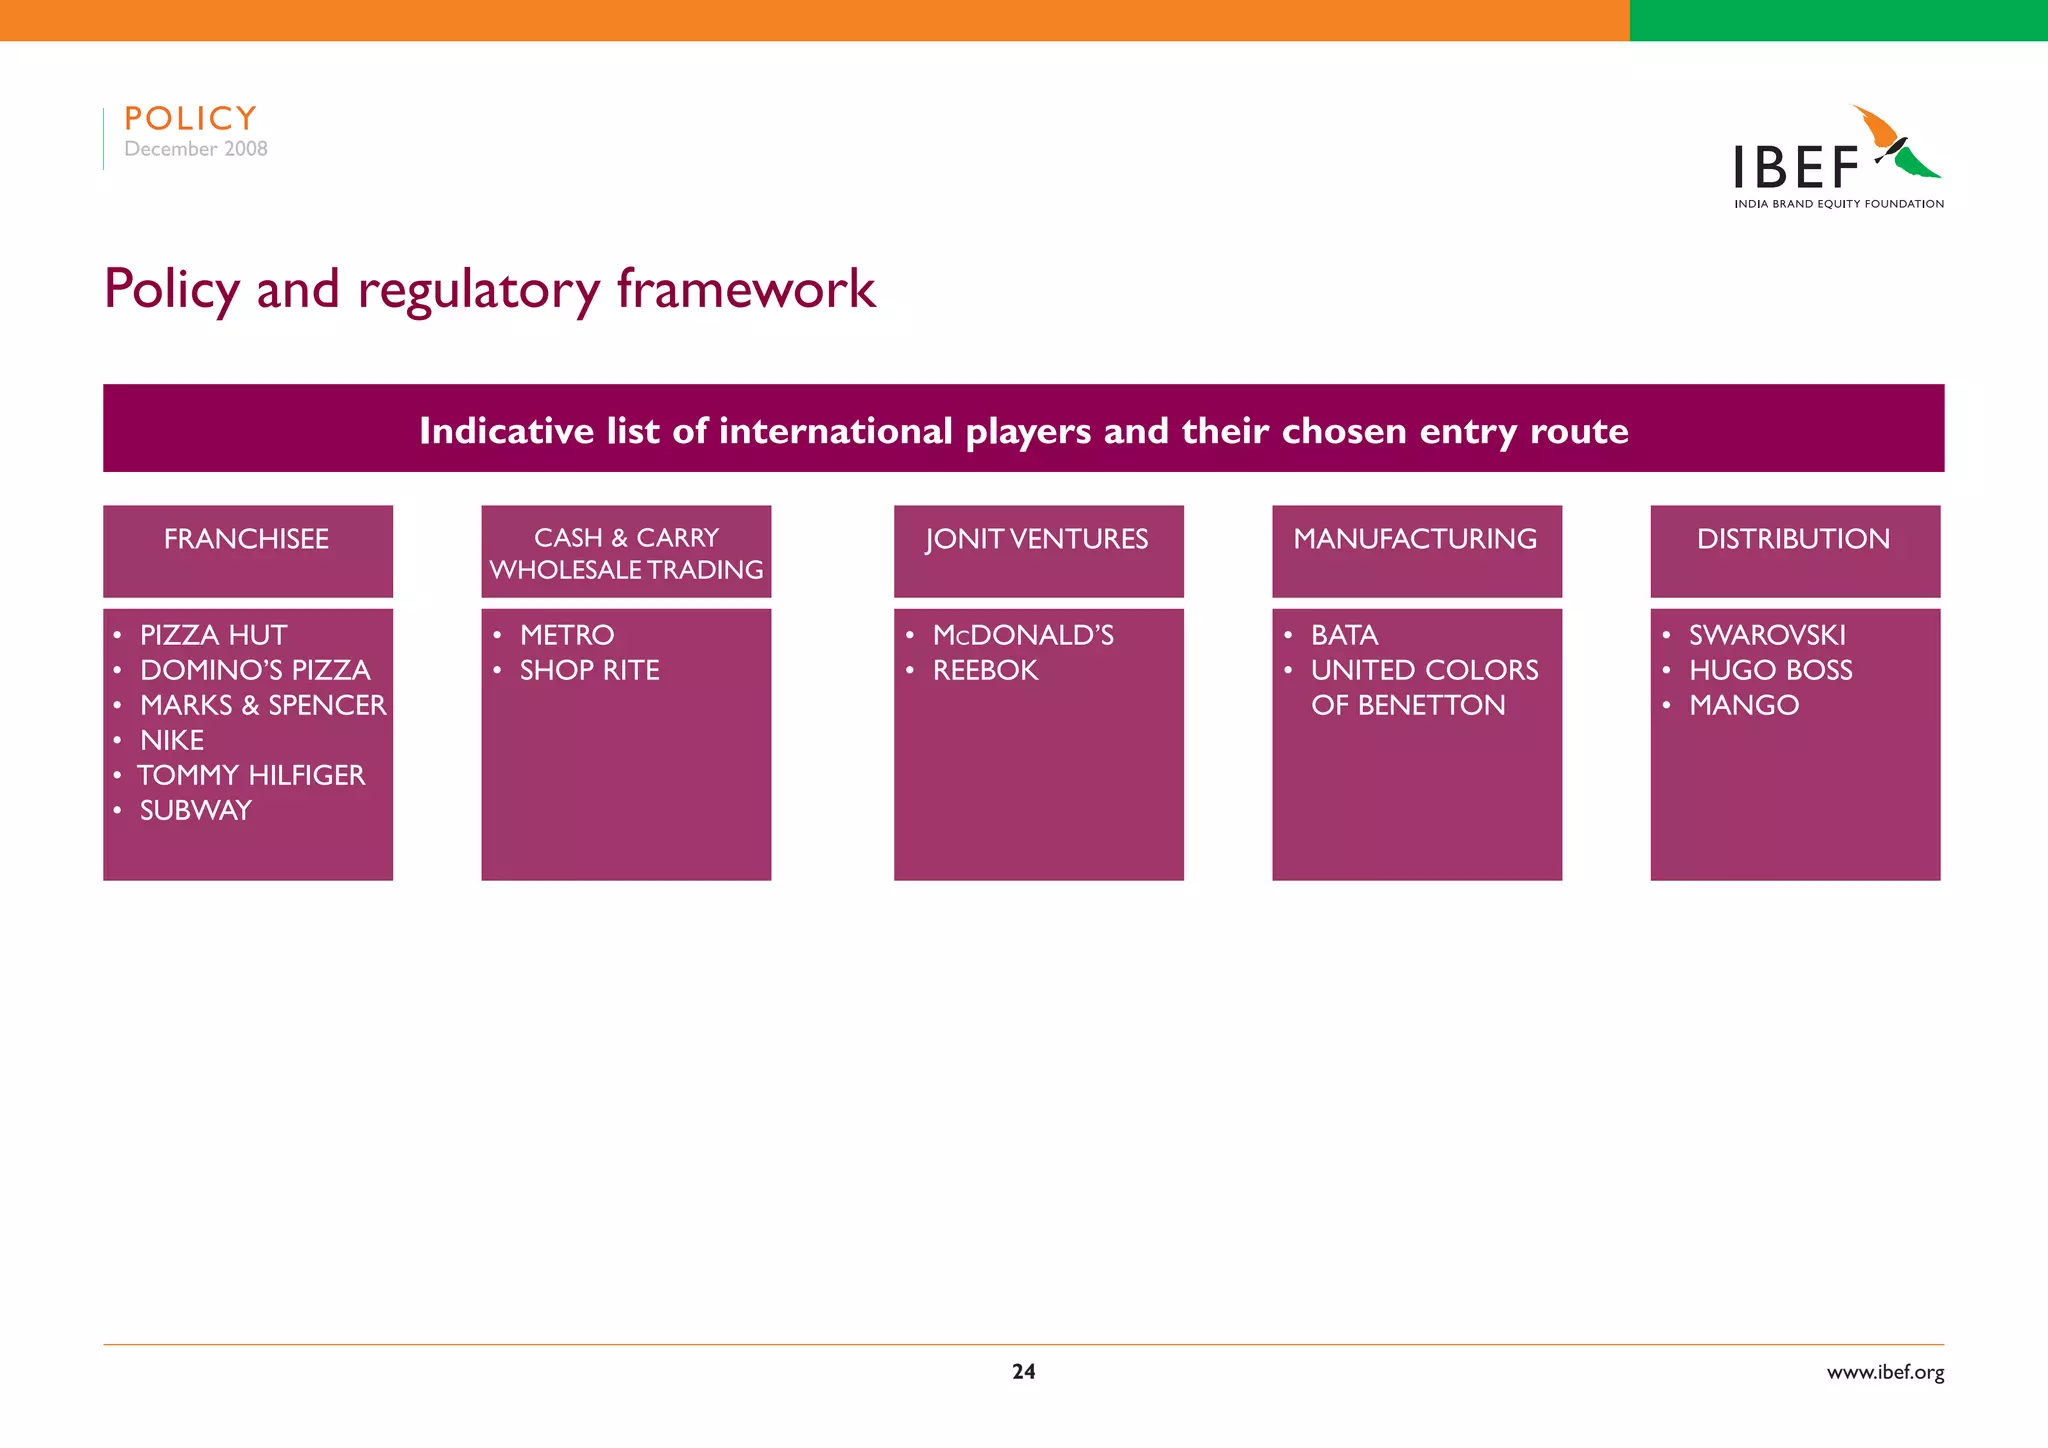This screenshot has height=1448, width=2048.
Task: Click the DISTRIBUTION header box
Action: [1794, 550]
